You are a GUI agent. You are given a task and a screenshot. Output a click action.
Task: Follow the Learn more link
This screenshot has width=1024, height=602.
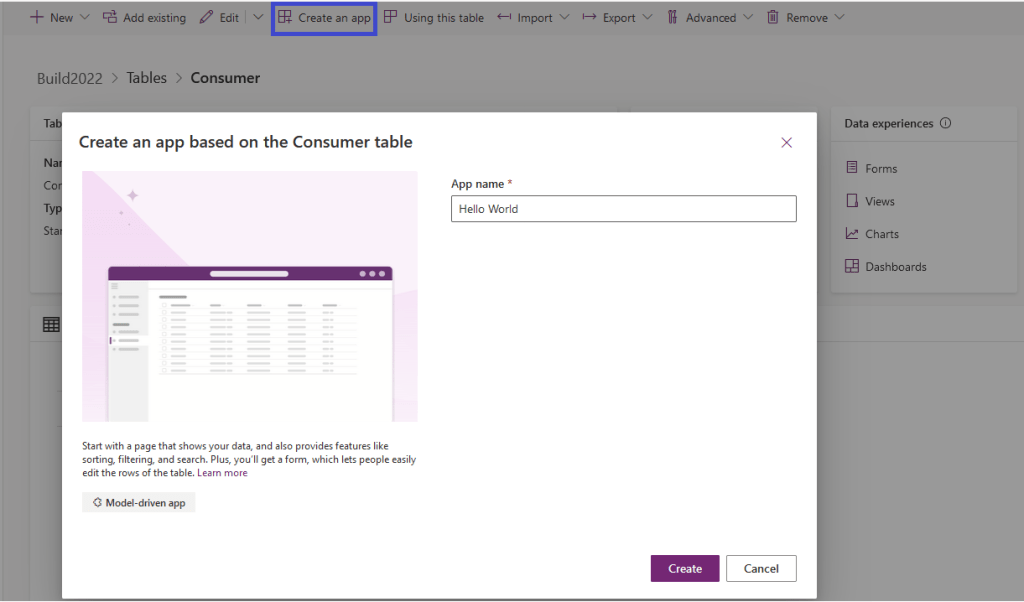coord(222,473)
